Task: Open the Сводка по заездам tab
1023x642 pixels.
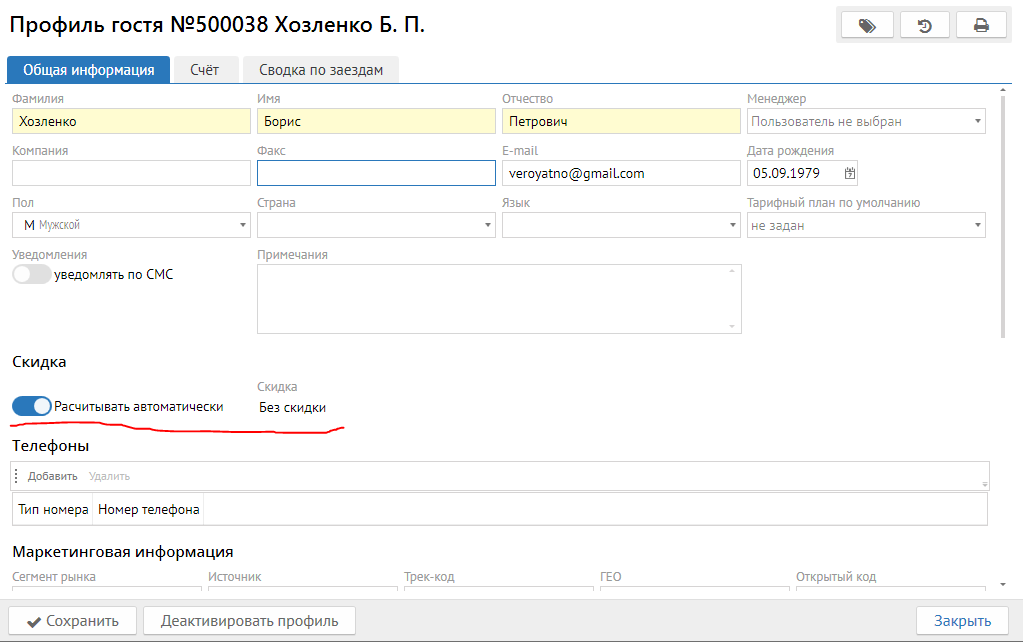Action: pyautogui.click(x=321, y=69)
